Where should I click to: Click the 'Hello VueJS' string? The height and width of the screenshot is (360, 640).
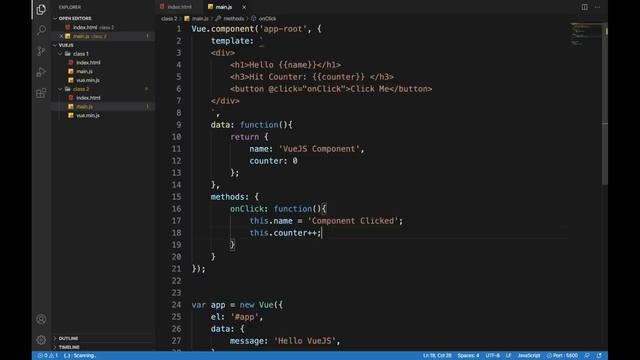coord(304,341)
